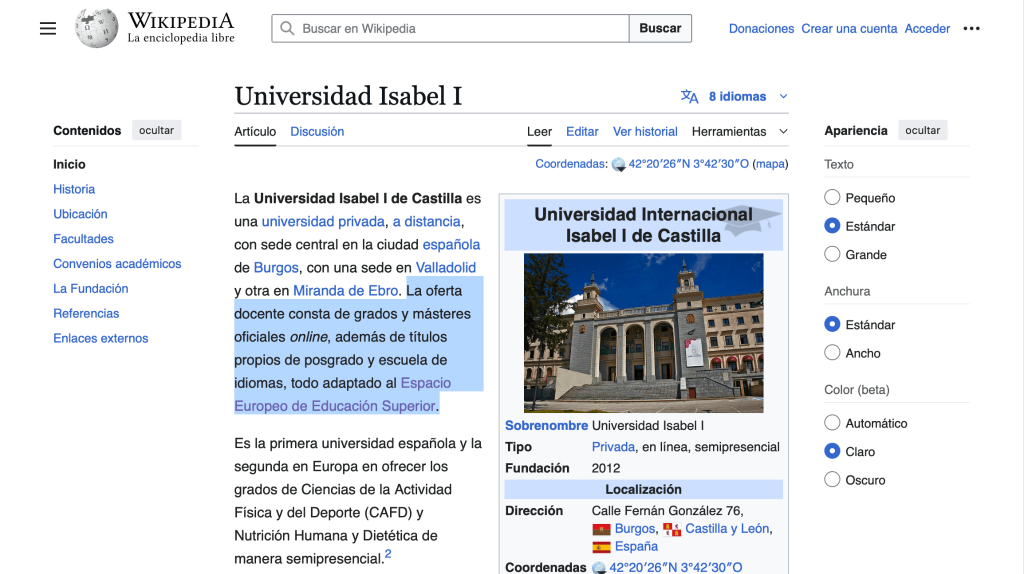Switch to the Artículo tab
This screenshot has height=574, width=1024.
[x=255, y=131]
